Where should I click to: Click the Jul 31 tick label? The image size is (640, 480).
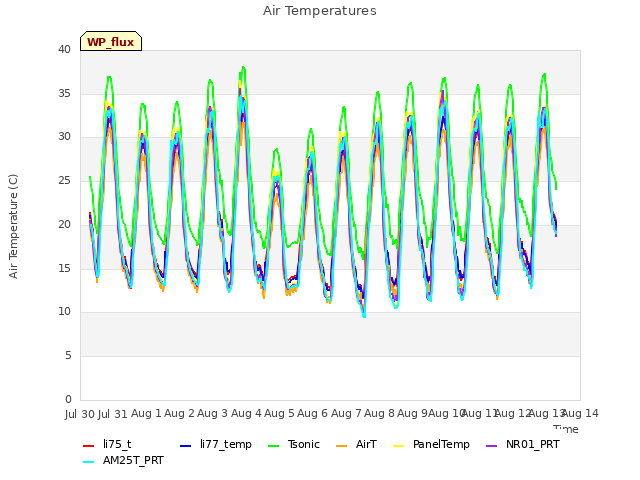113,414
